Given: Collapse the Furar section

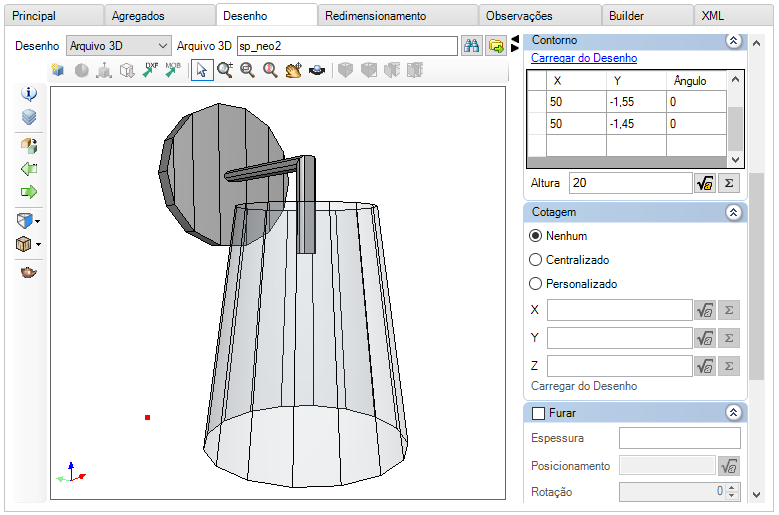Looking at the screenshot, I should (733, 413).
